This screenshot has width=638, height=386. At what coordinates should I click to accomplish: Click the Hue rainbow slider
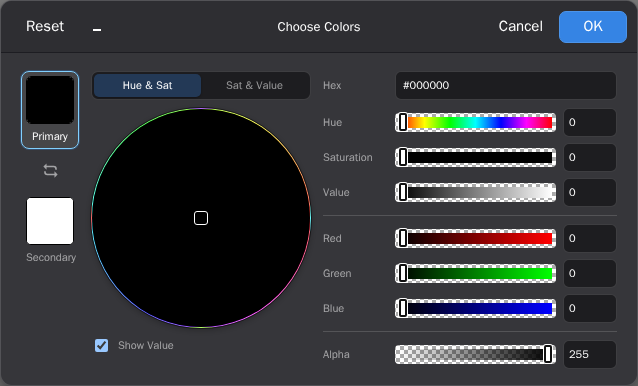(x=475, y=122)
